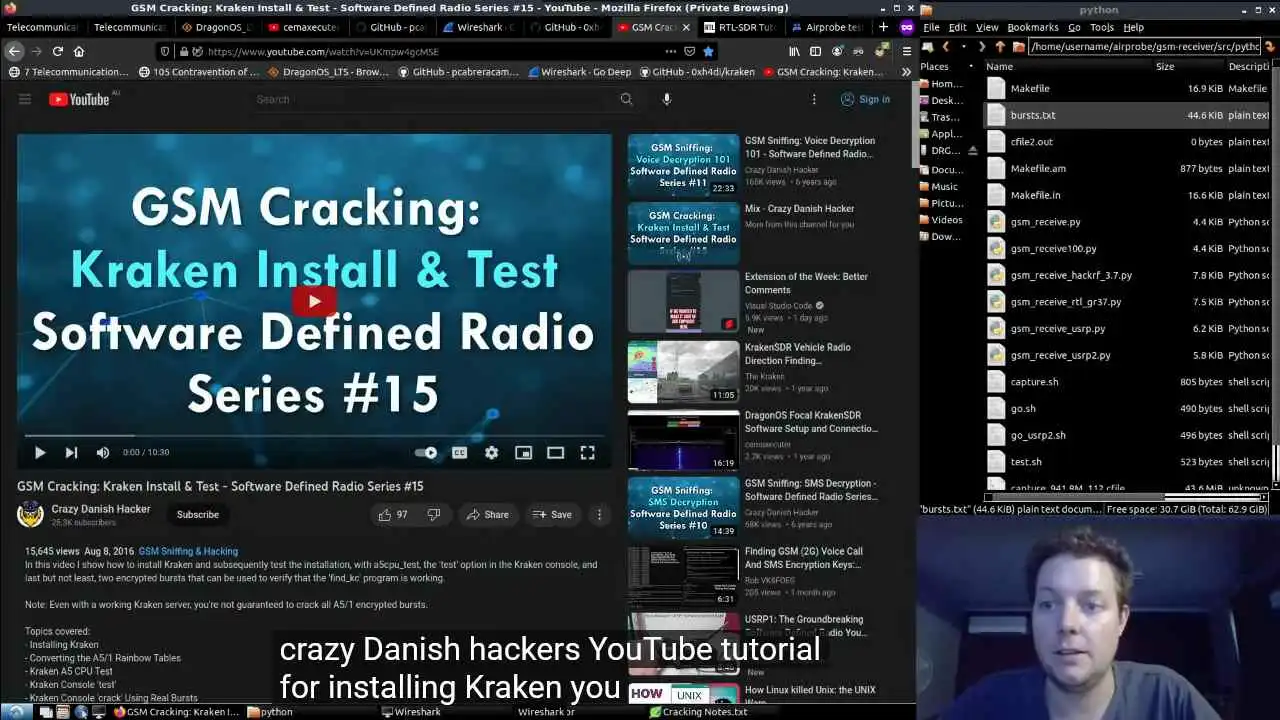Open Bookmarks menu in file manager
This screenshot has width=1280, height=720.
point(1032,27)
